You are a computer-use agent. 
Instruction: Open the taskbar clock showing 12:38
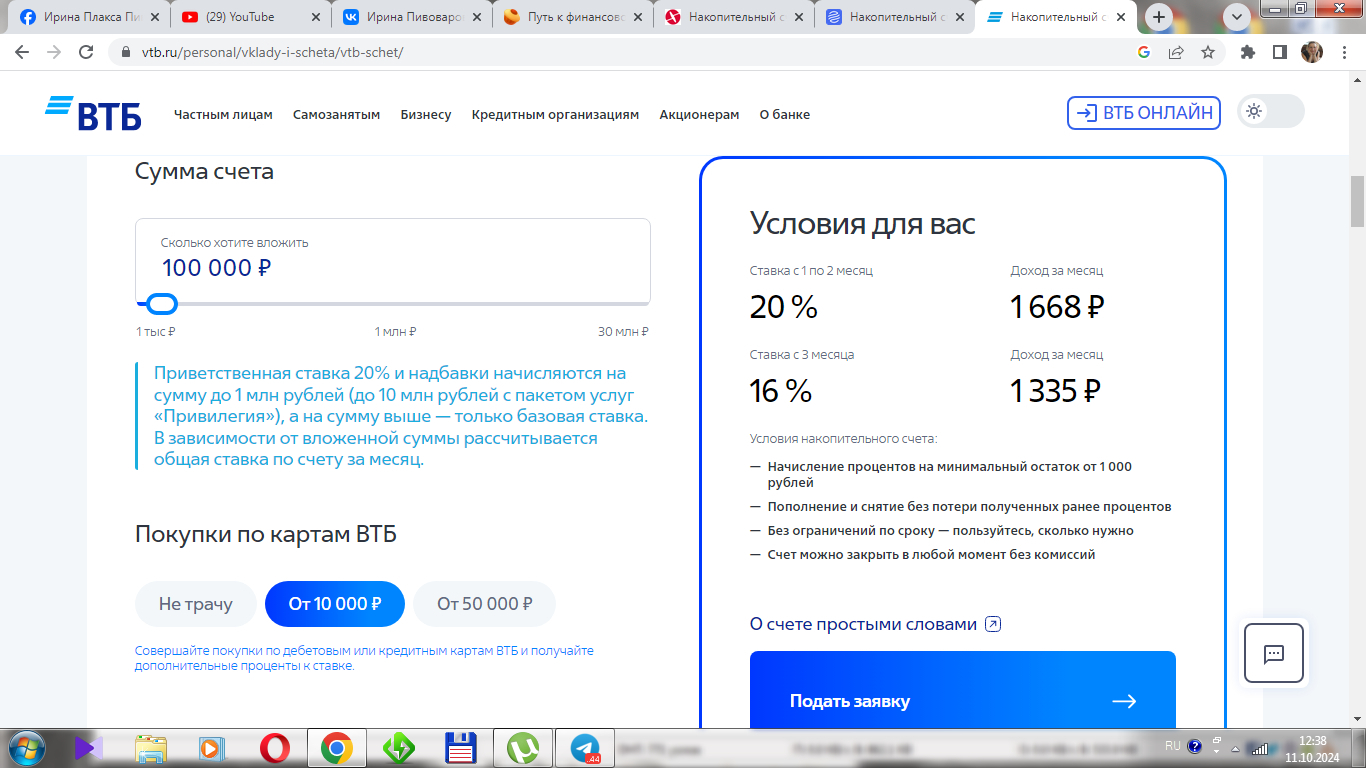click(1311, 747)
